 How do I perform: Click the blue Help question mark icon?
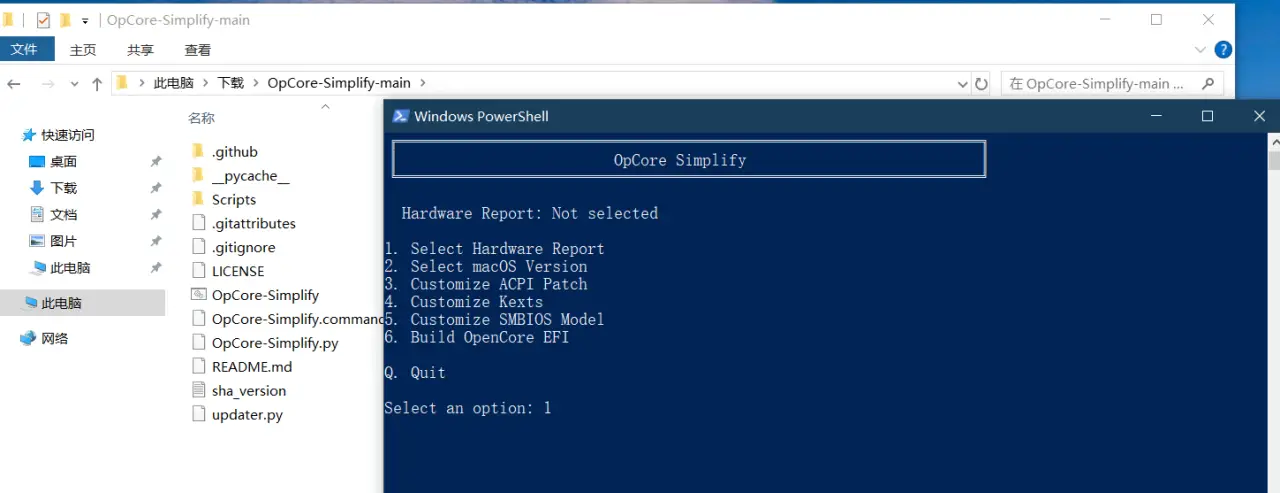1222,50
